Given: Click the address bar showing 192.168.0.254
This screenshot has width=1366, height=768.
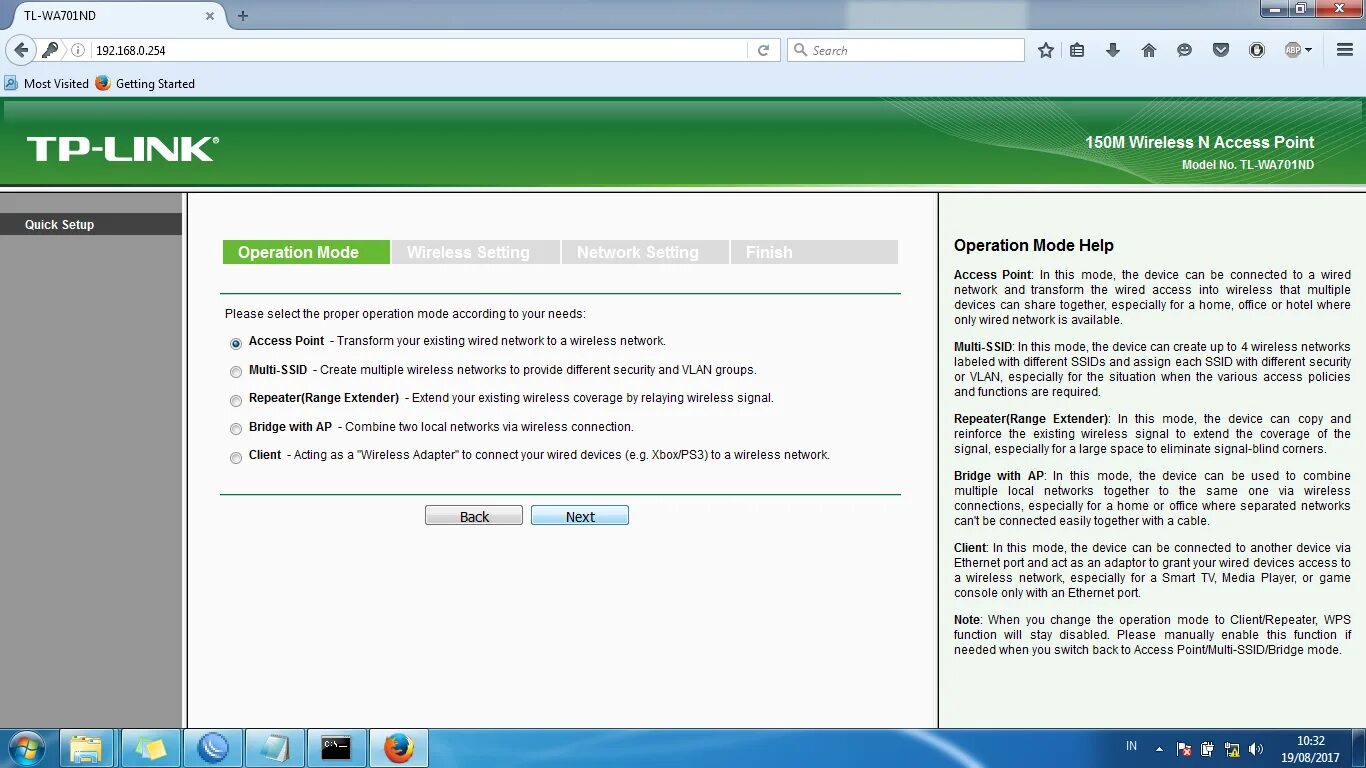Looking at the screenshot, I should [x=418, y=50].
